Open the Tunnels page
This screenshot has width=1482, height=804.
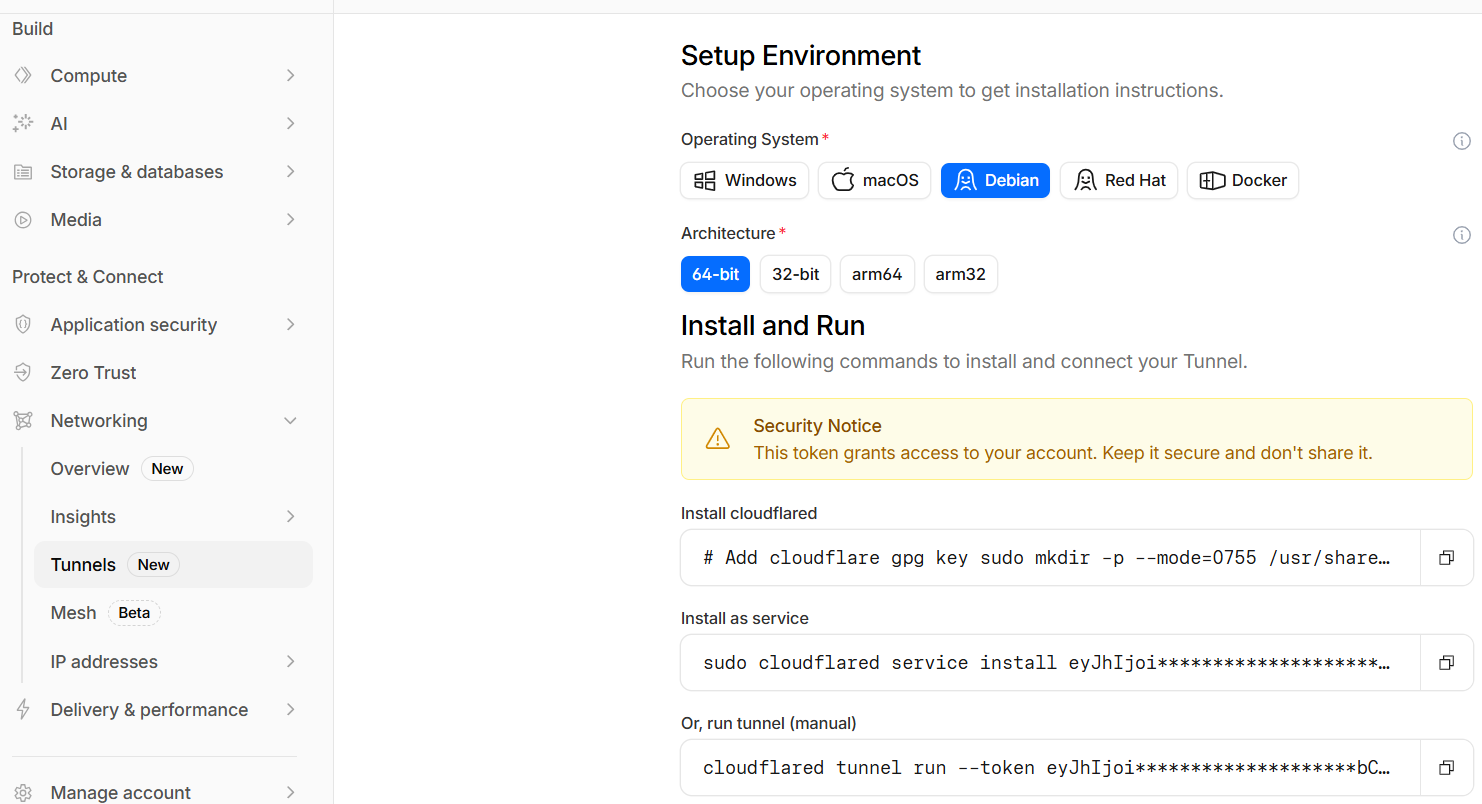click(173, 565)
